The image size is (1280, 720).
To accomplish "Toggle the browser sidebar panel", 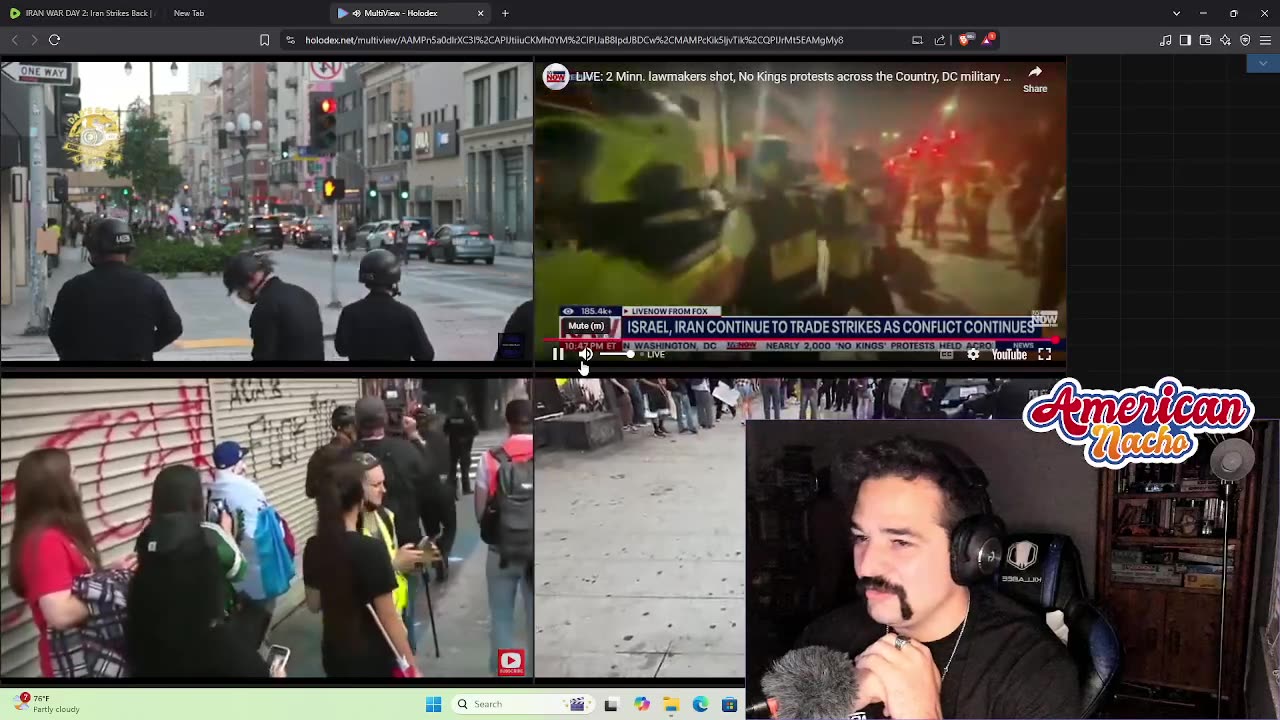I will coord(1185,40).
